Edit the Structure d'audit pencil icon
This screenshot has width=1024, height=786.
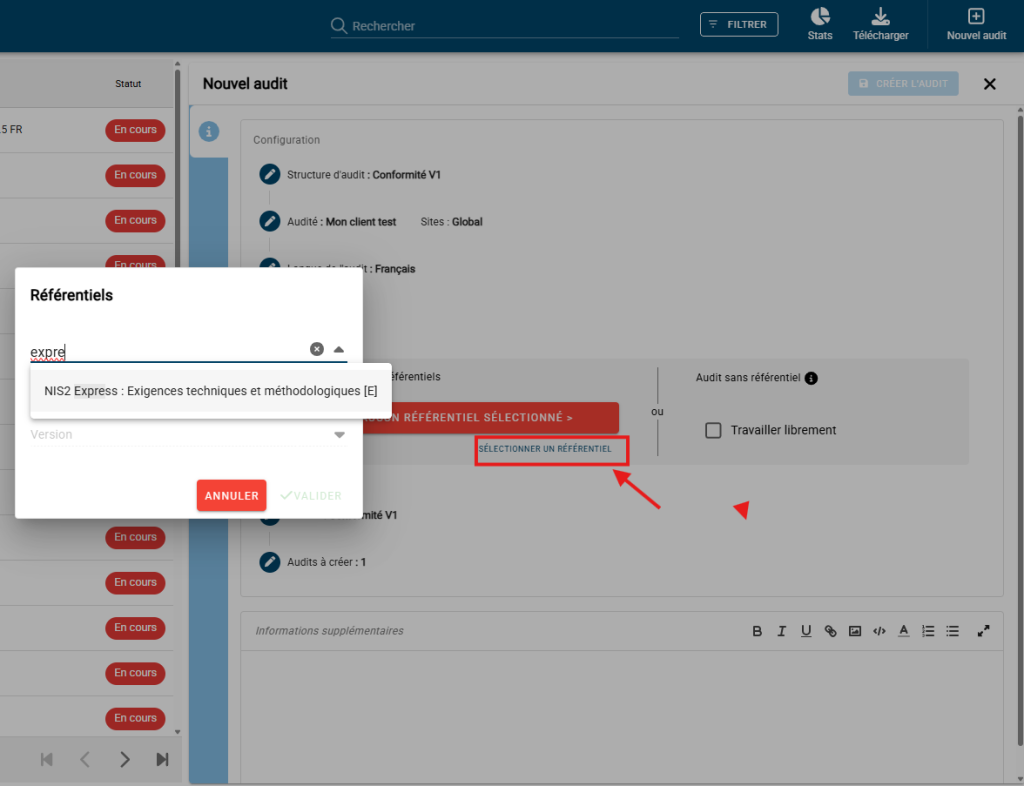coord(269,175)
